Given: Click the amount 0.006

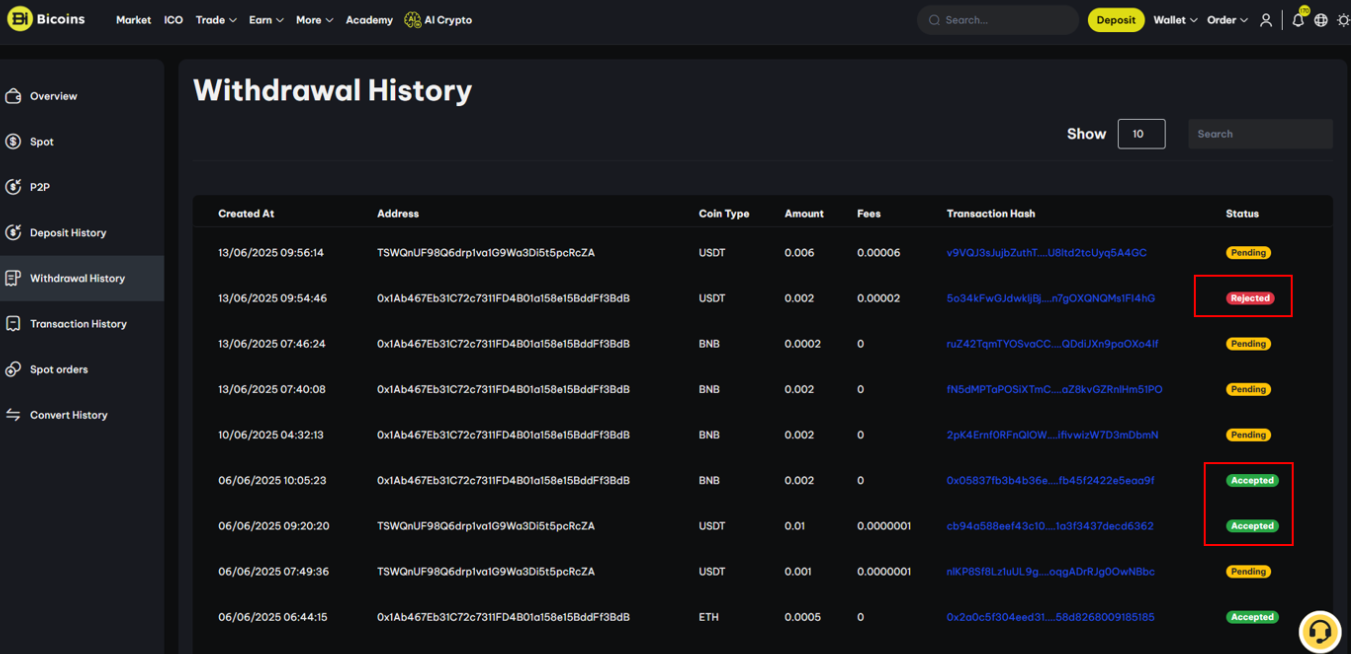Looking at the screenshot, I should pos(799,253).
